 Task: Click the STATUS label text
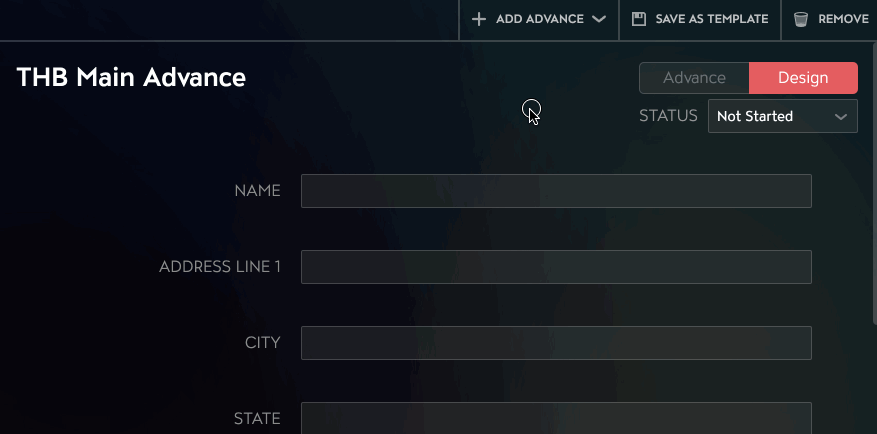(x=668, y=116)
